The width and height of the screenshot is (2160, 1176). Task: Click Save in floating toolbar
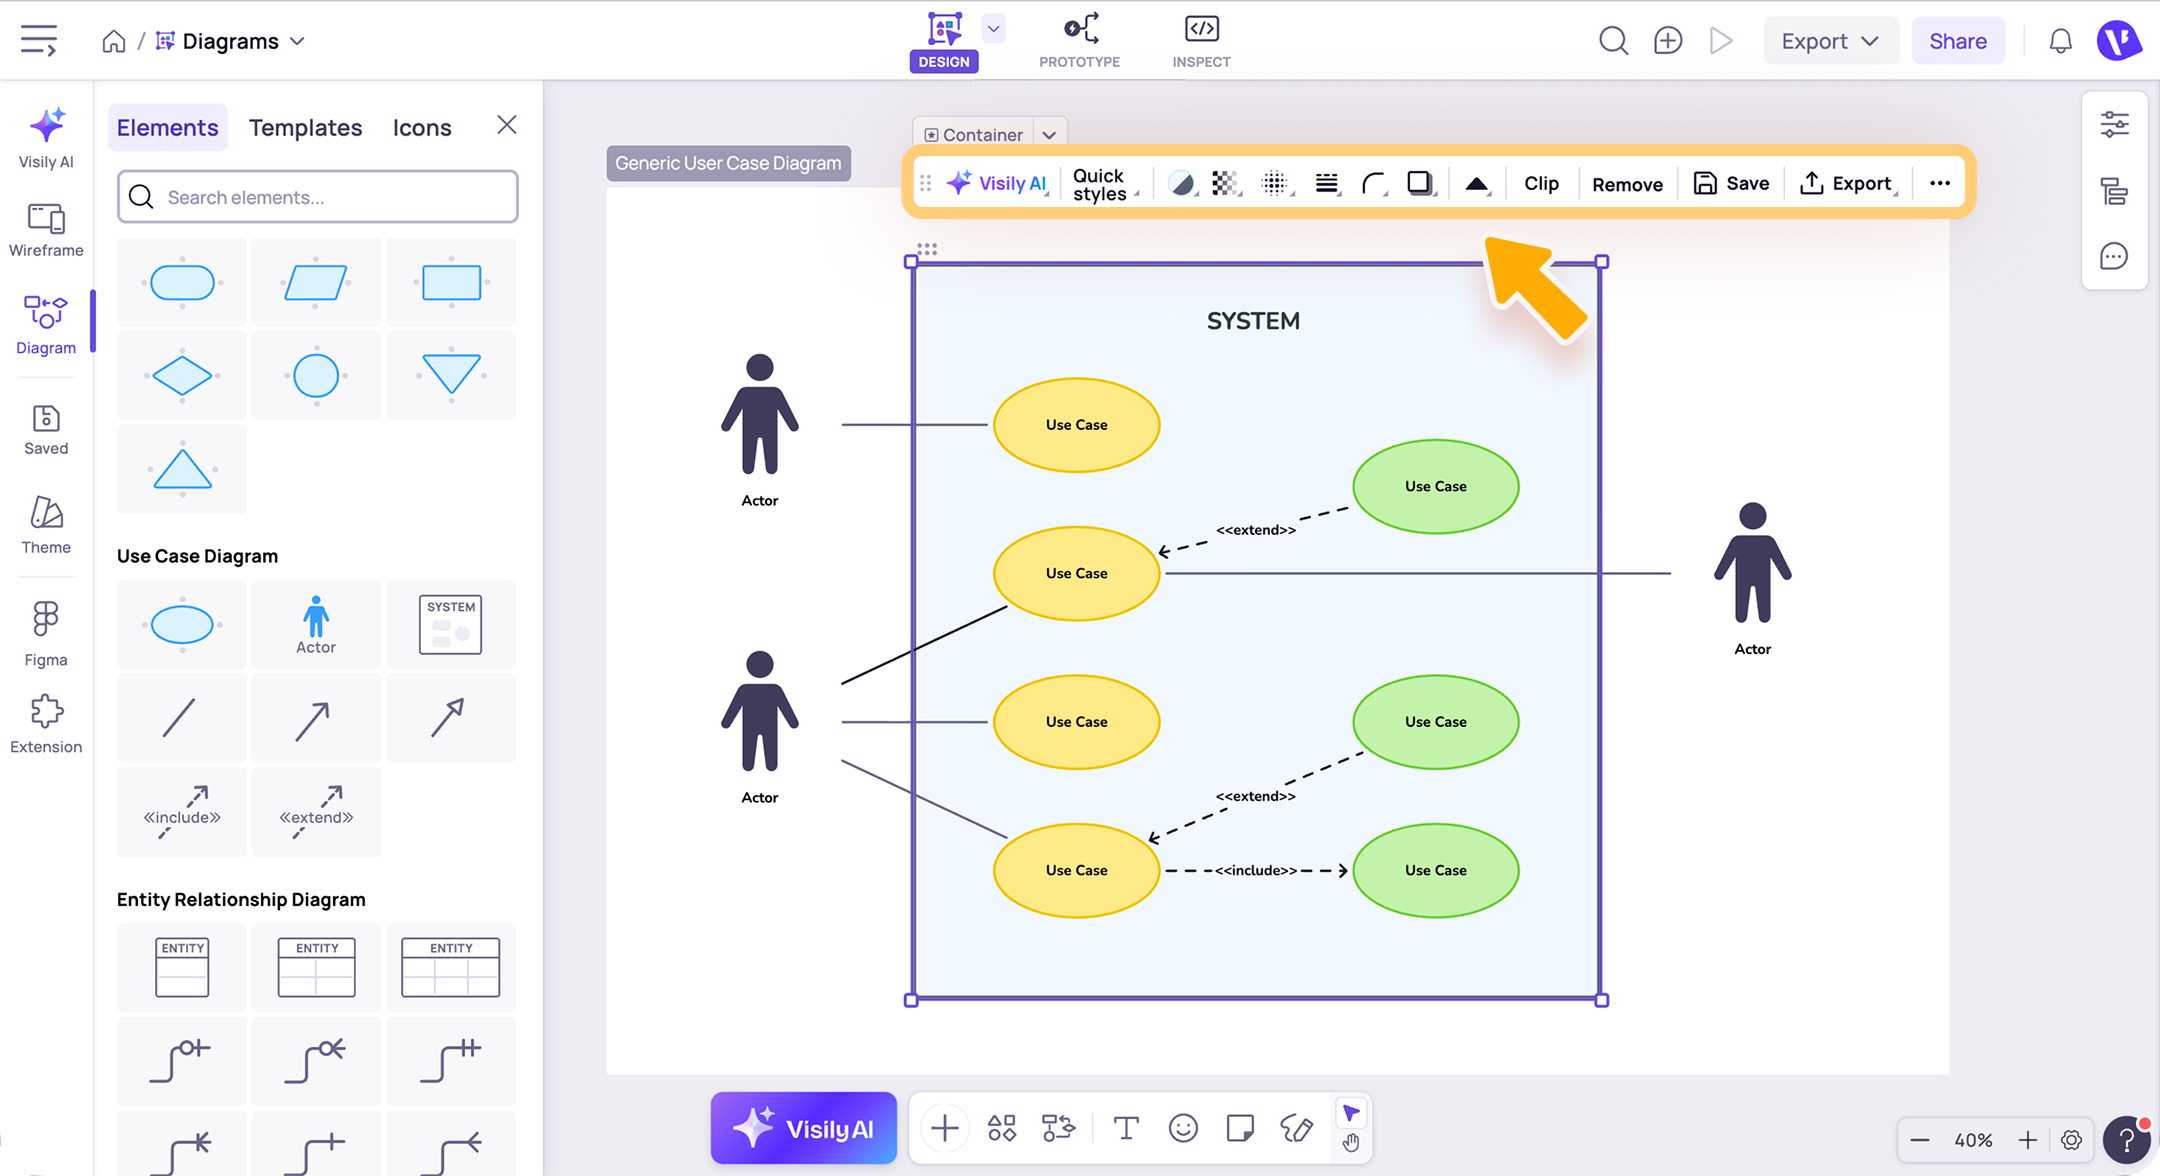click(1731, 183)
